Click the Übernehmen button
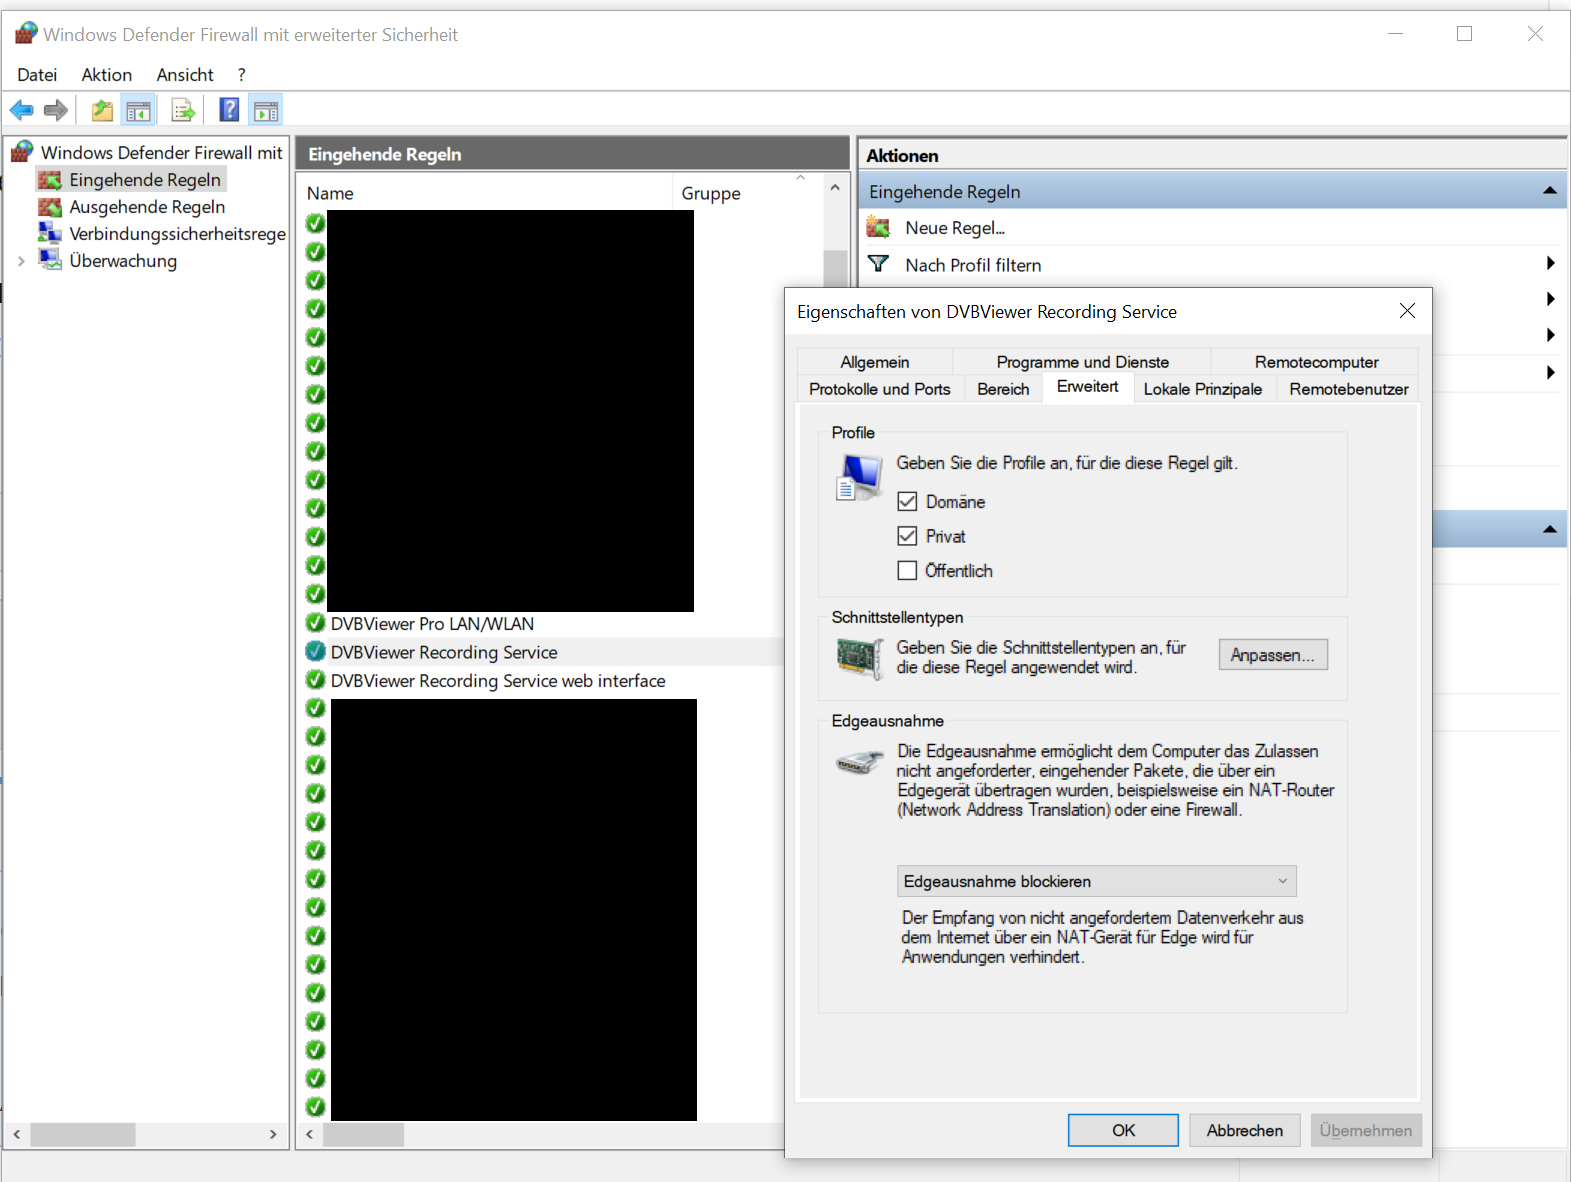 click(x=1366, y=1130)
